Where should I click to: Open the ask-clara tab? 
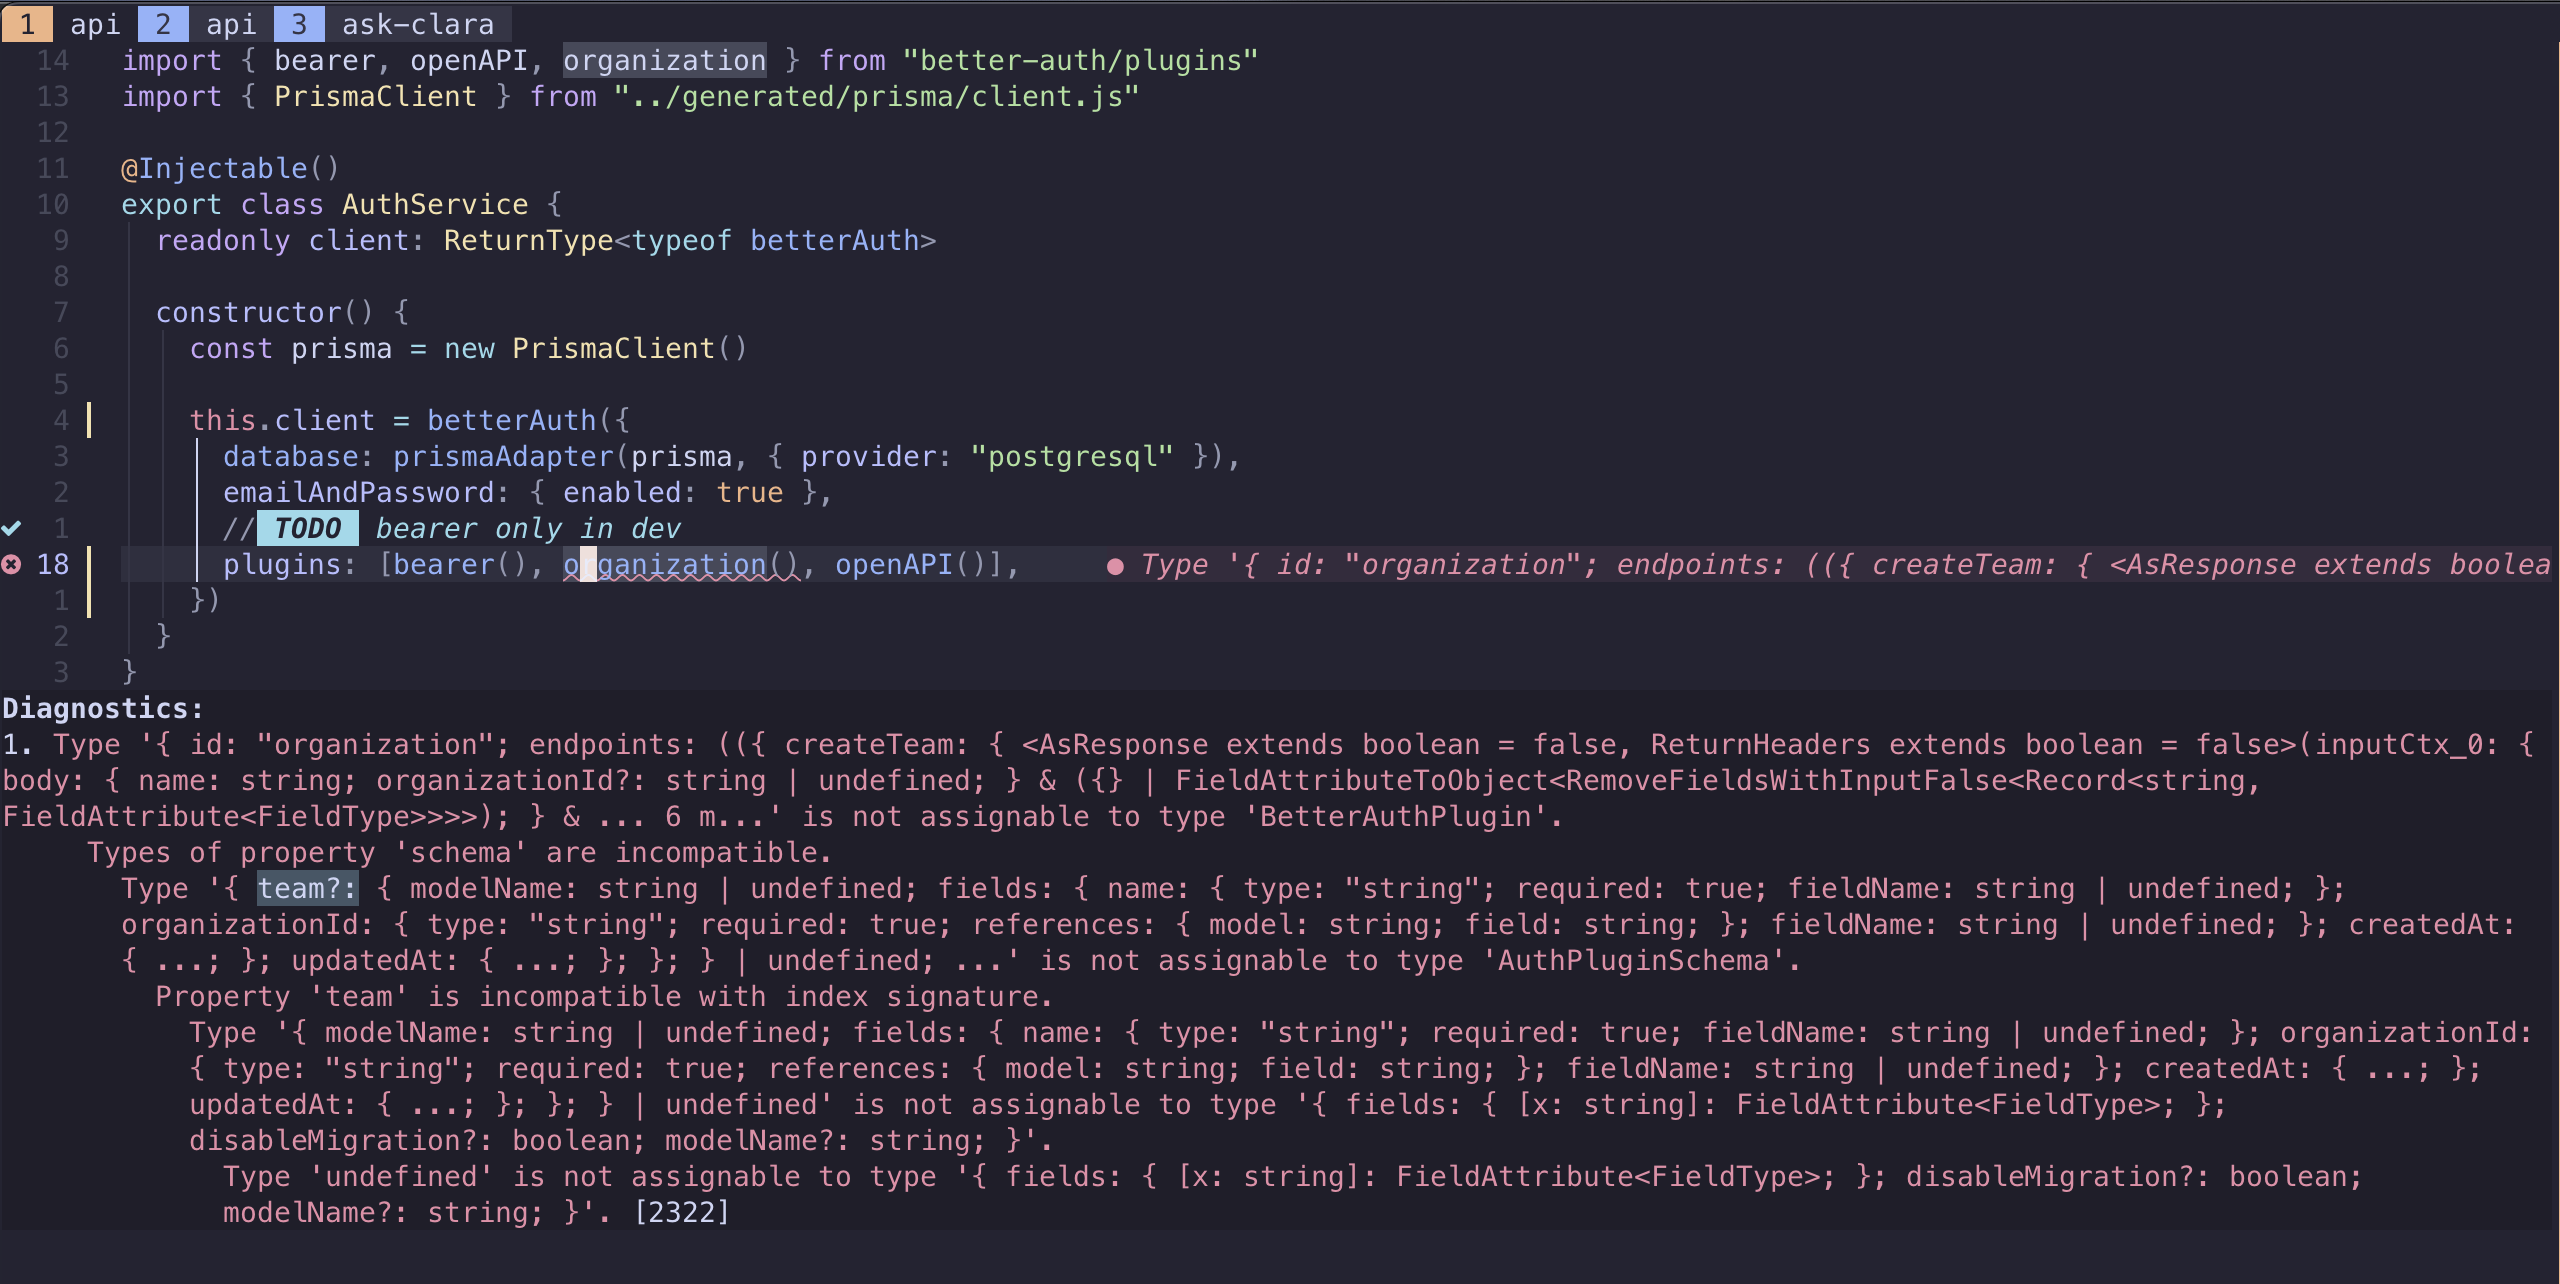418,24
